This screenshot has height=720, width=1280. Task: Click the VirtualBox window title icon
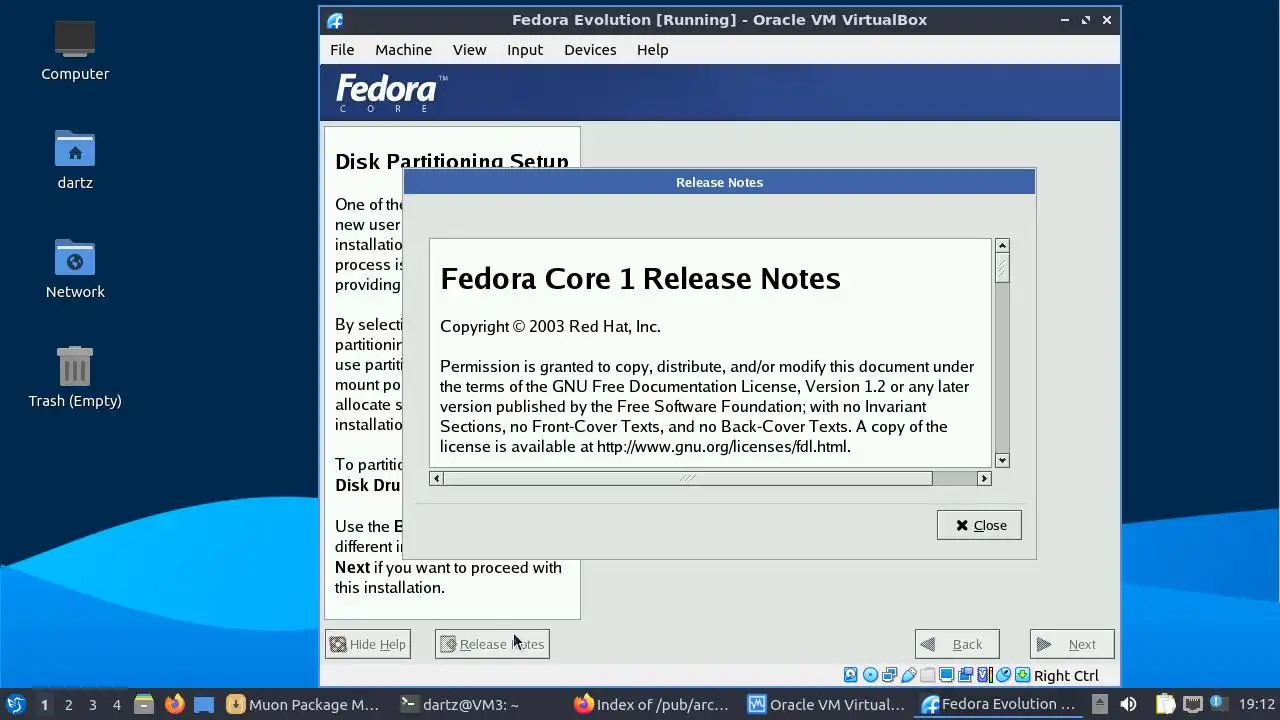coord(335,20)
